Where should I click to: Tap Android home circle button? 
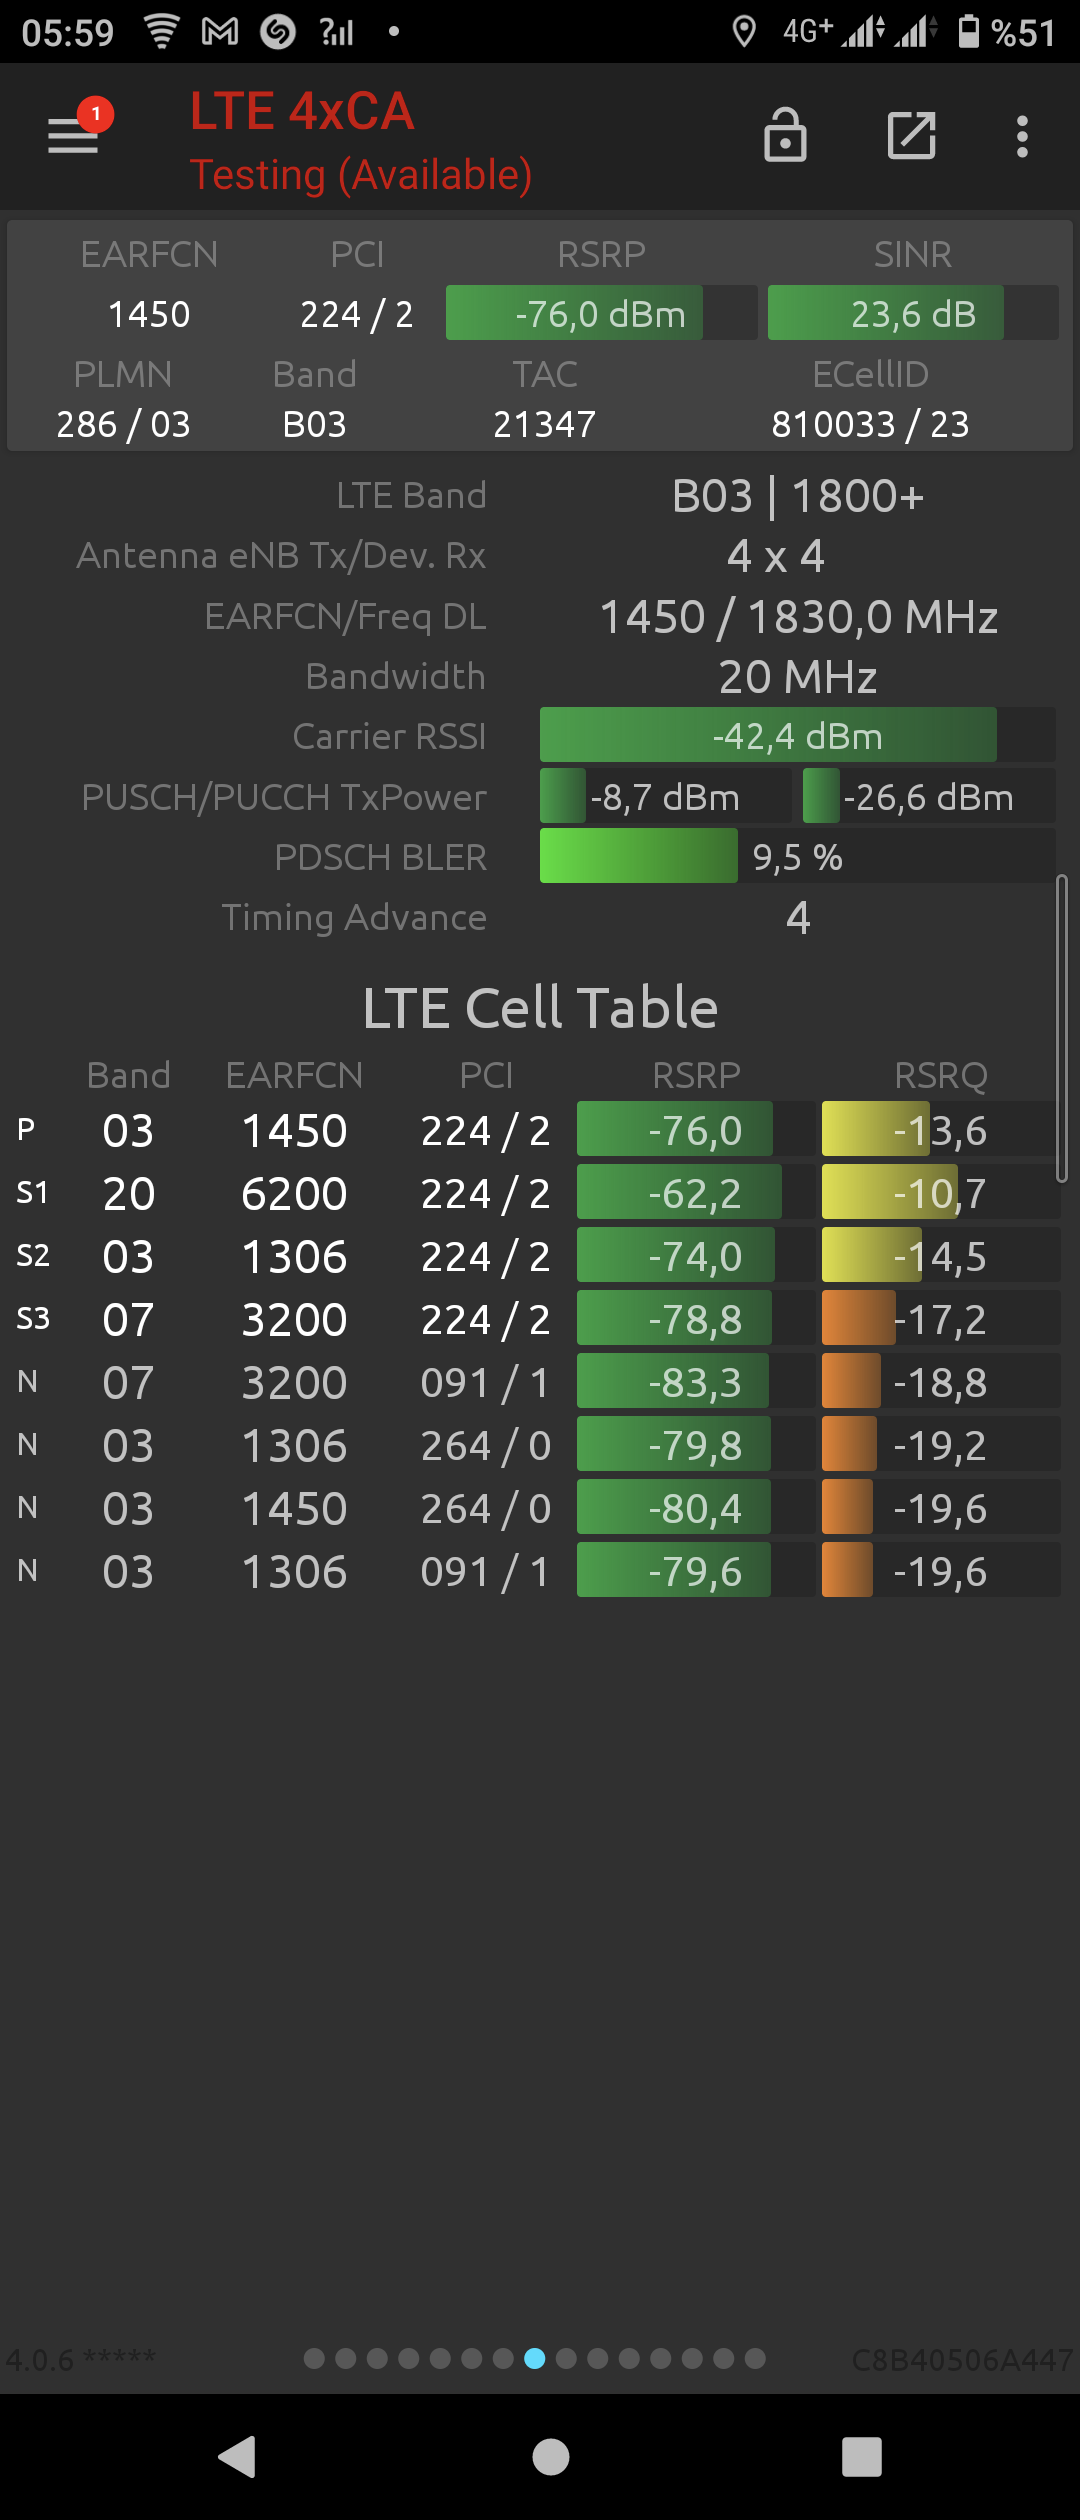click(x=551, y=2456)
